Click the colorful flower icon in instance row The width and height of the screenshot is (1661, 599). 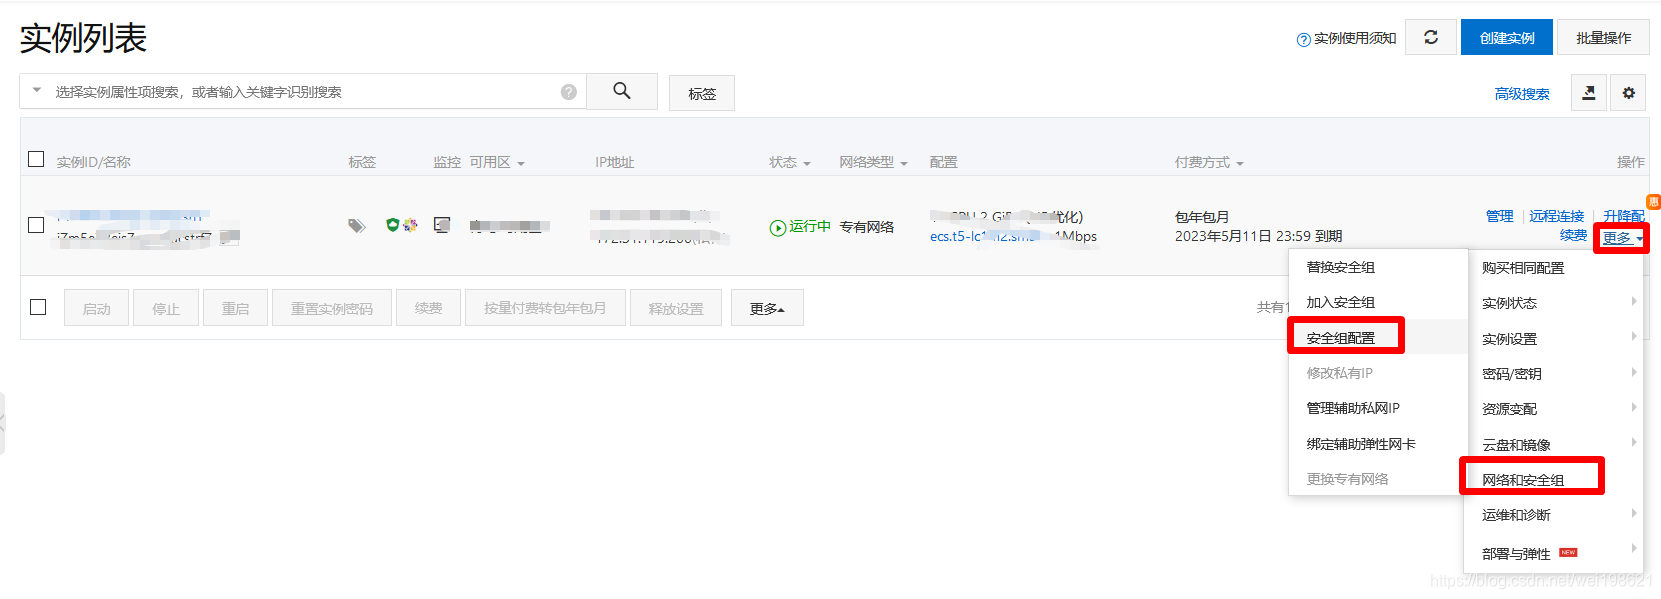[x=410, y=225]
